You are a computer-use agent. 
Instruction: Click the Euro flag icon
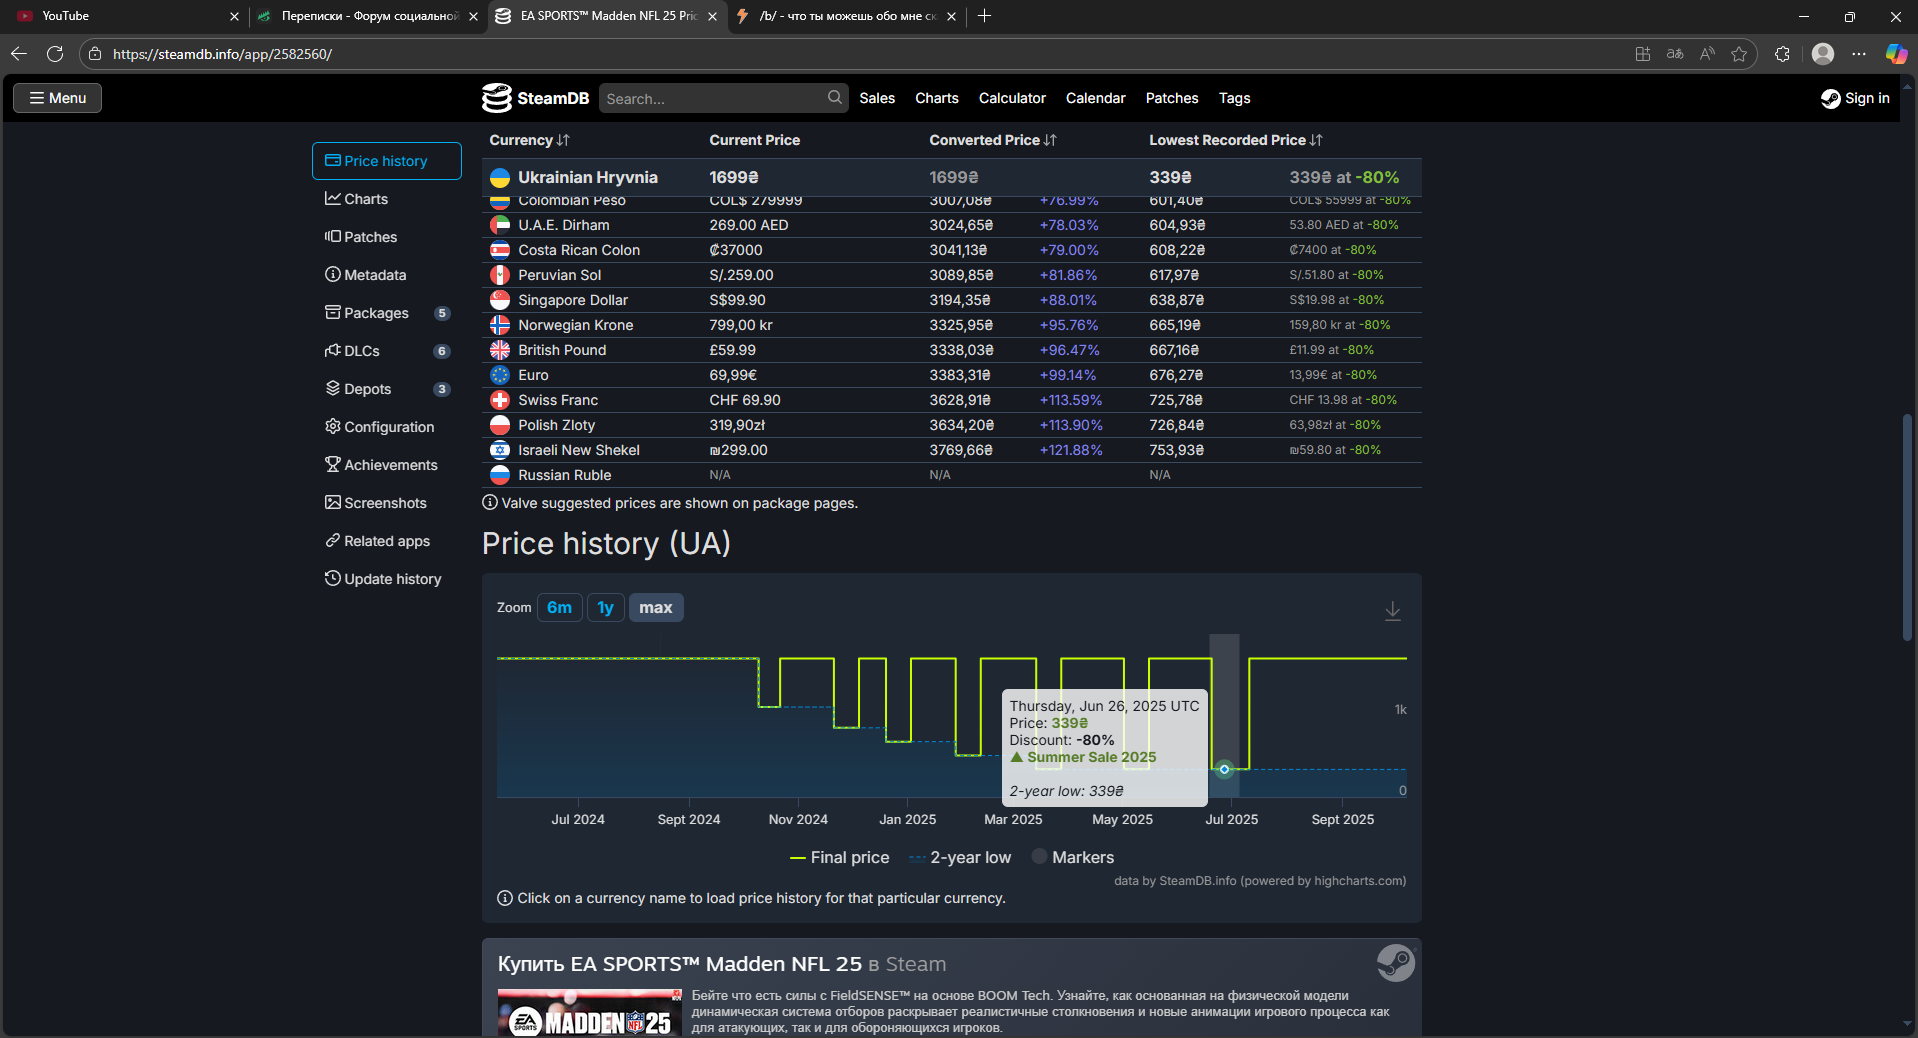pos(500,375)
